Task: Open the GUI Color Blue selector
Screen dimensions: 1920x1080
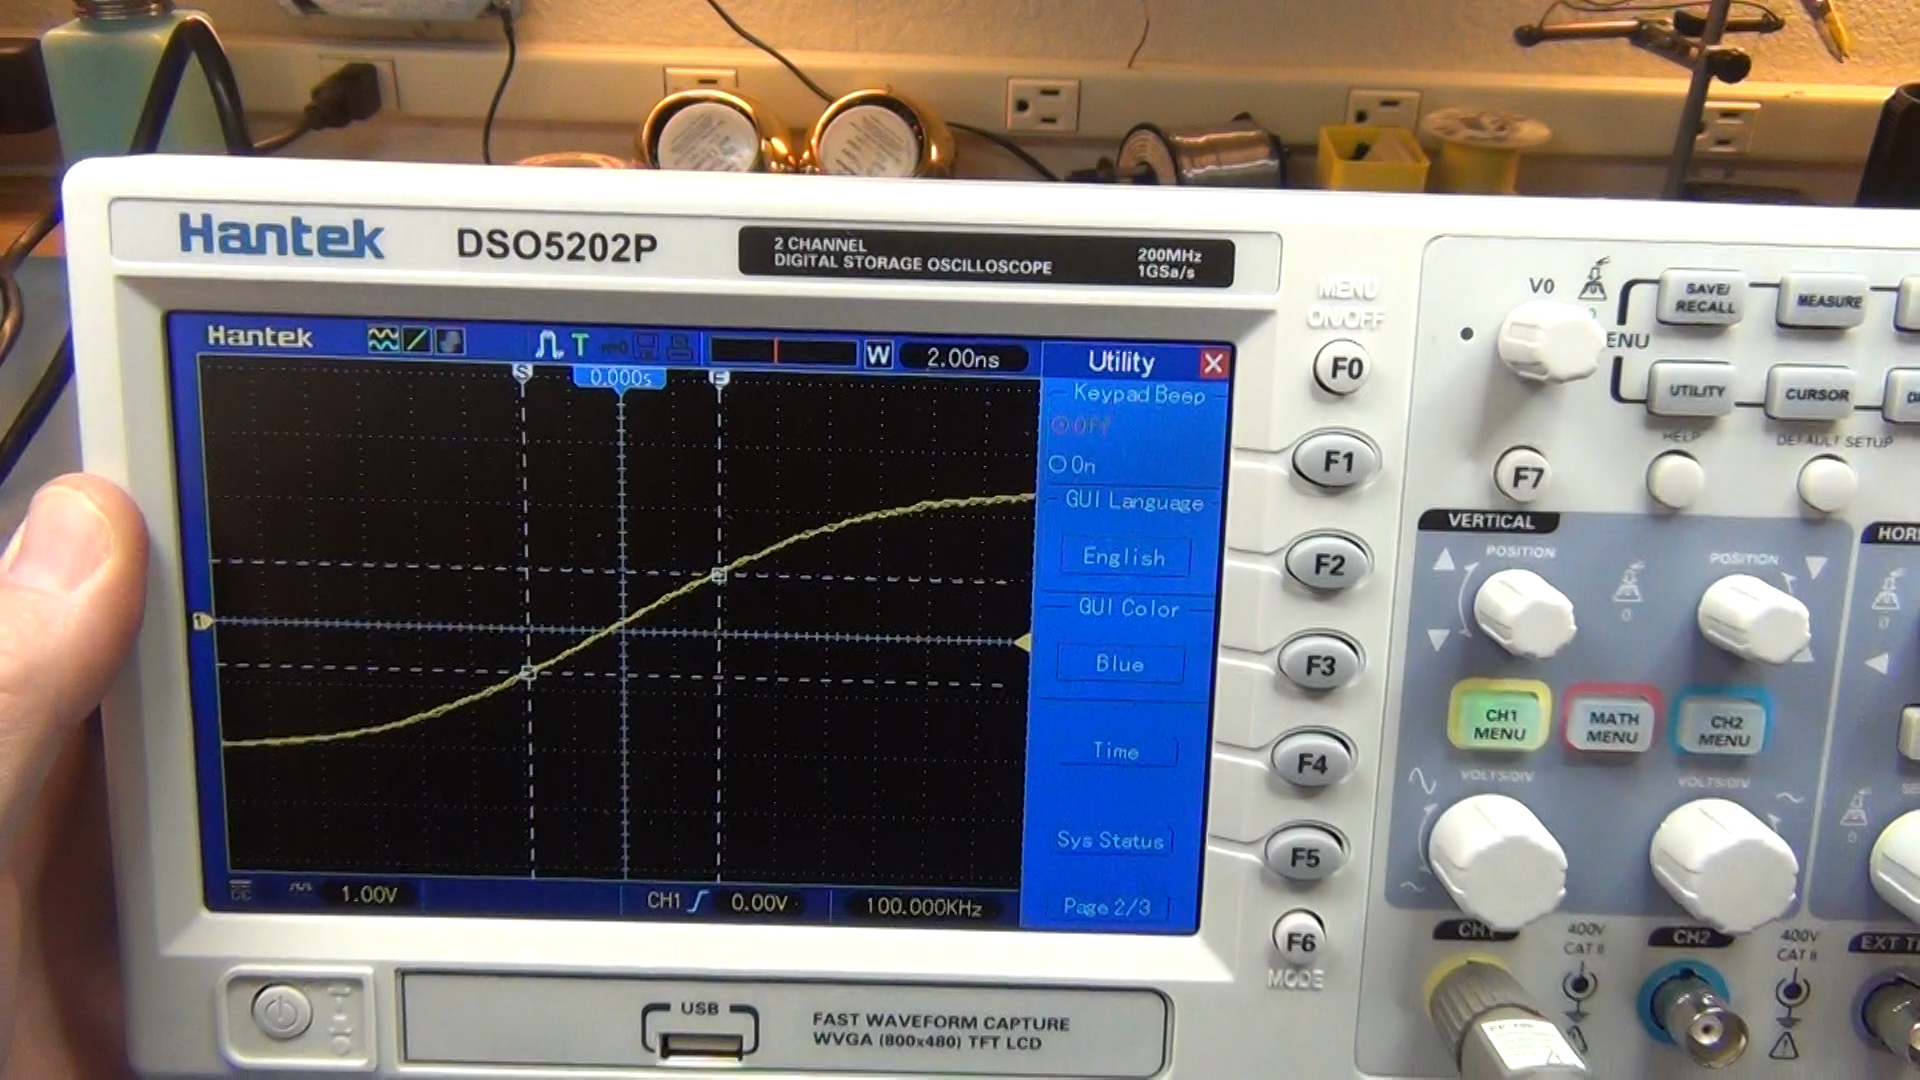Action: pyautogui.click(x=1119, y=664)
